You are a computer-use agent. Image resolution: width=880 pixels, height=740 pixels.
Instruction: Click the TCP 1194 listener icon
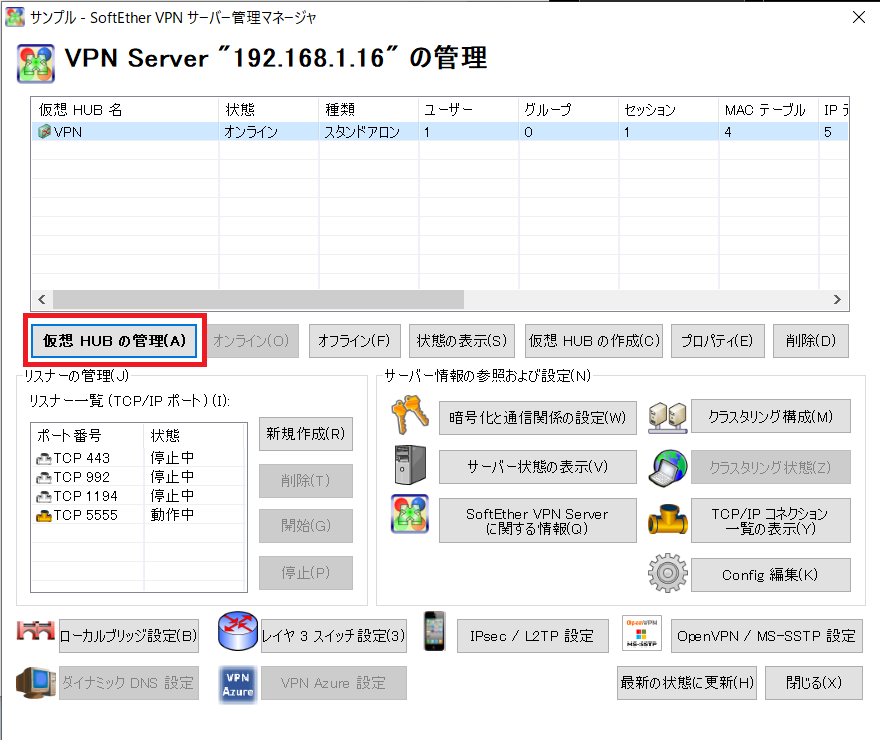click(x=44, y=497)
